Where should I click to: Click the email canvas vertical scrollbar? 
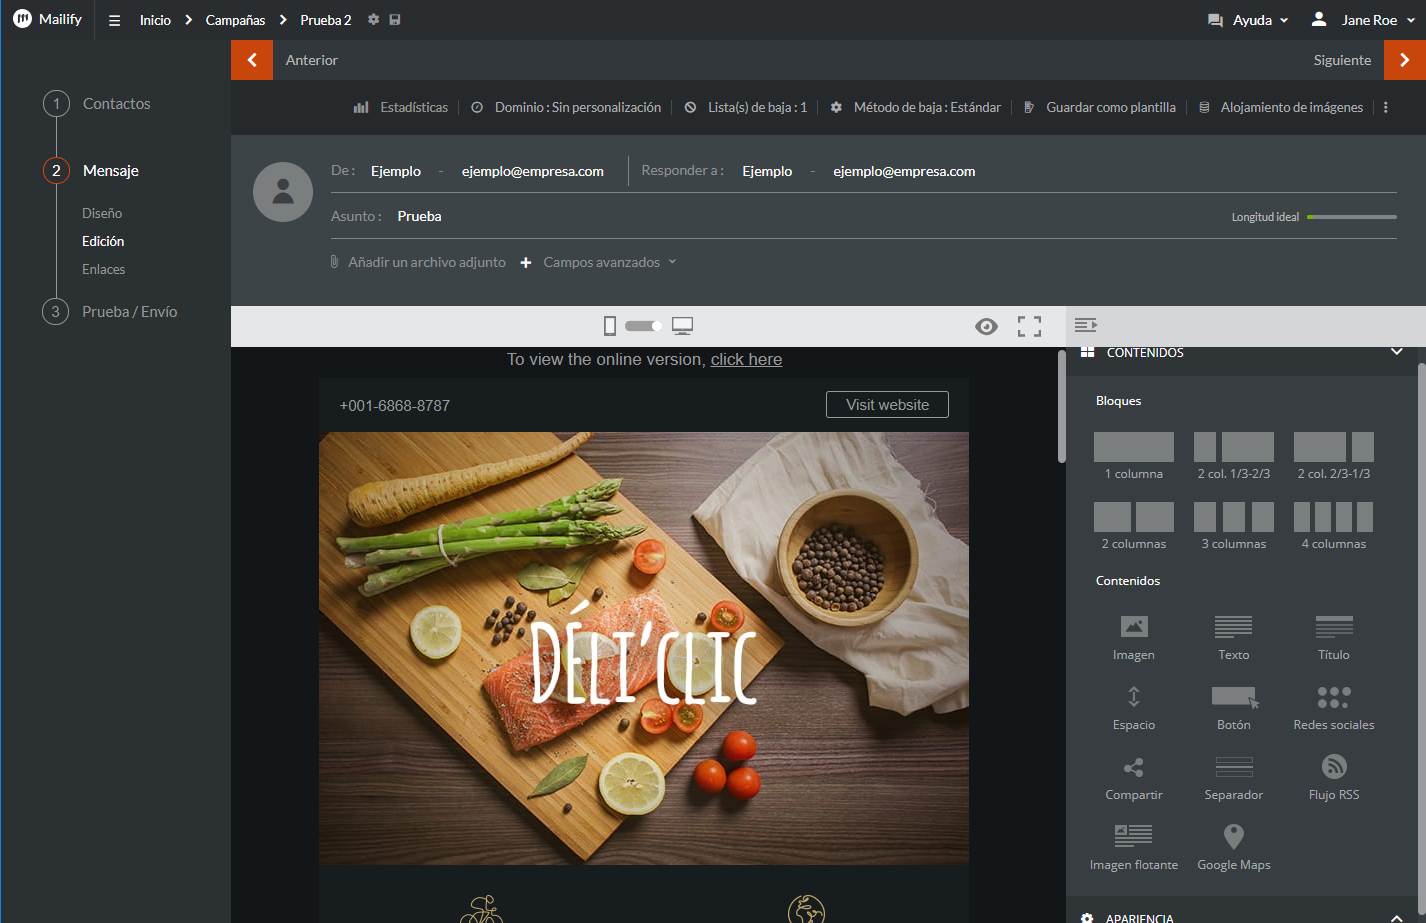pos(1061,407)
